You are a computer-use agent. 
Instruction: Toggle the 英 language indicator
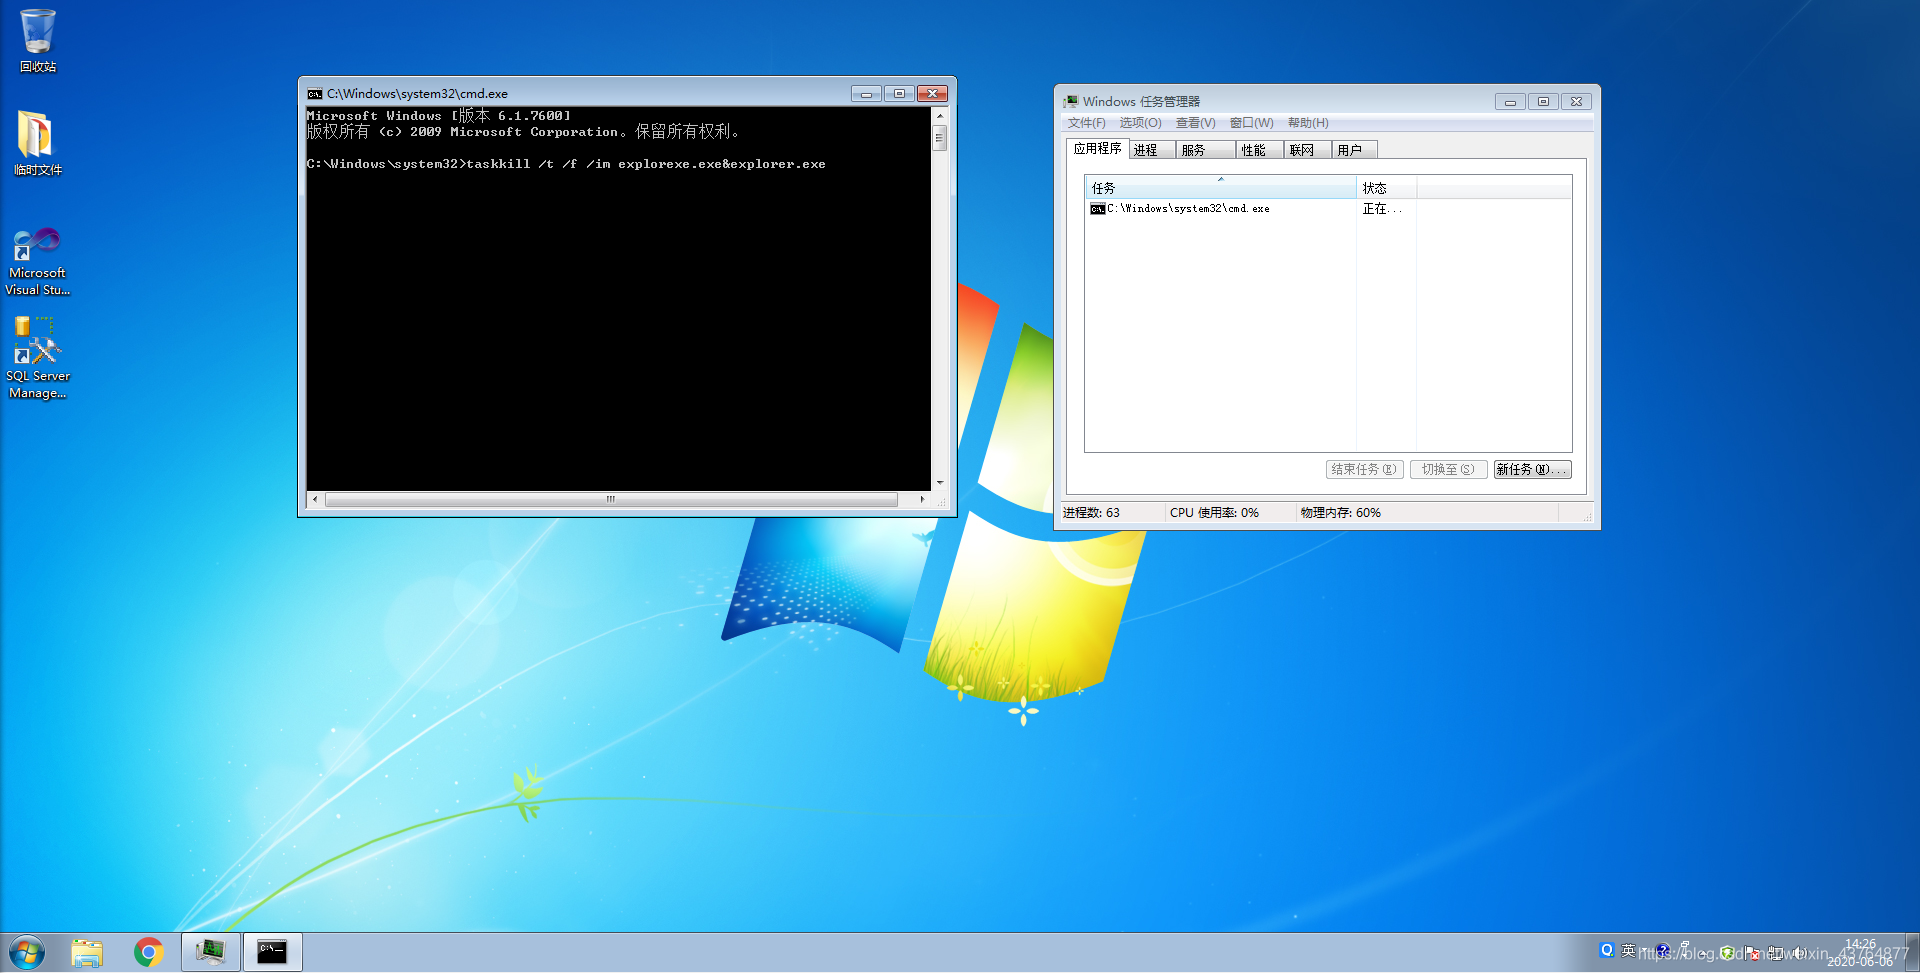(x=1628, y=950)
